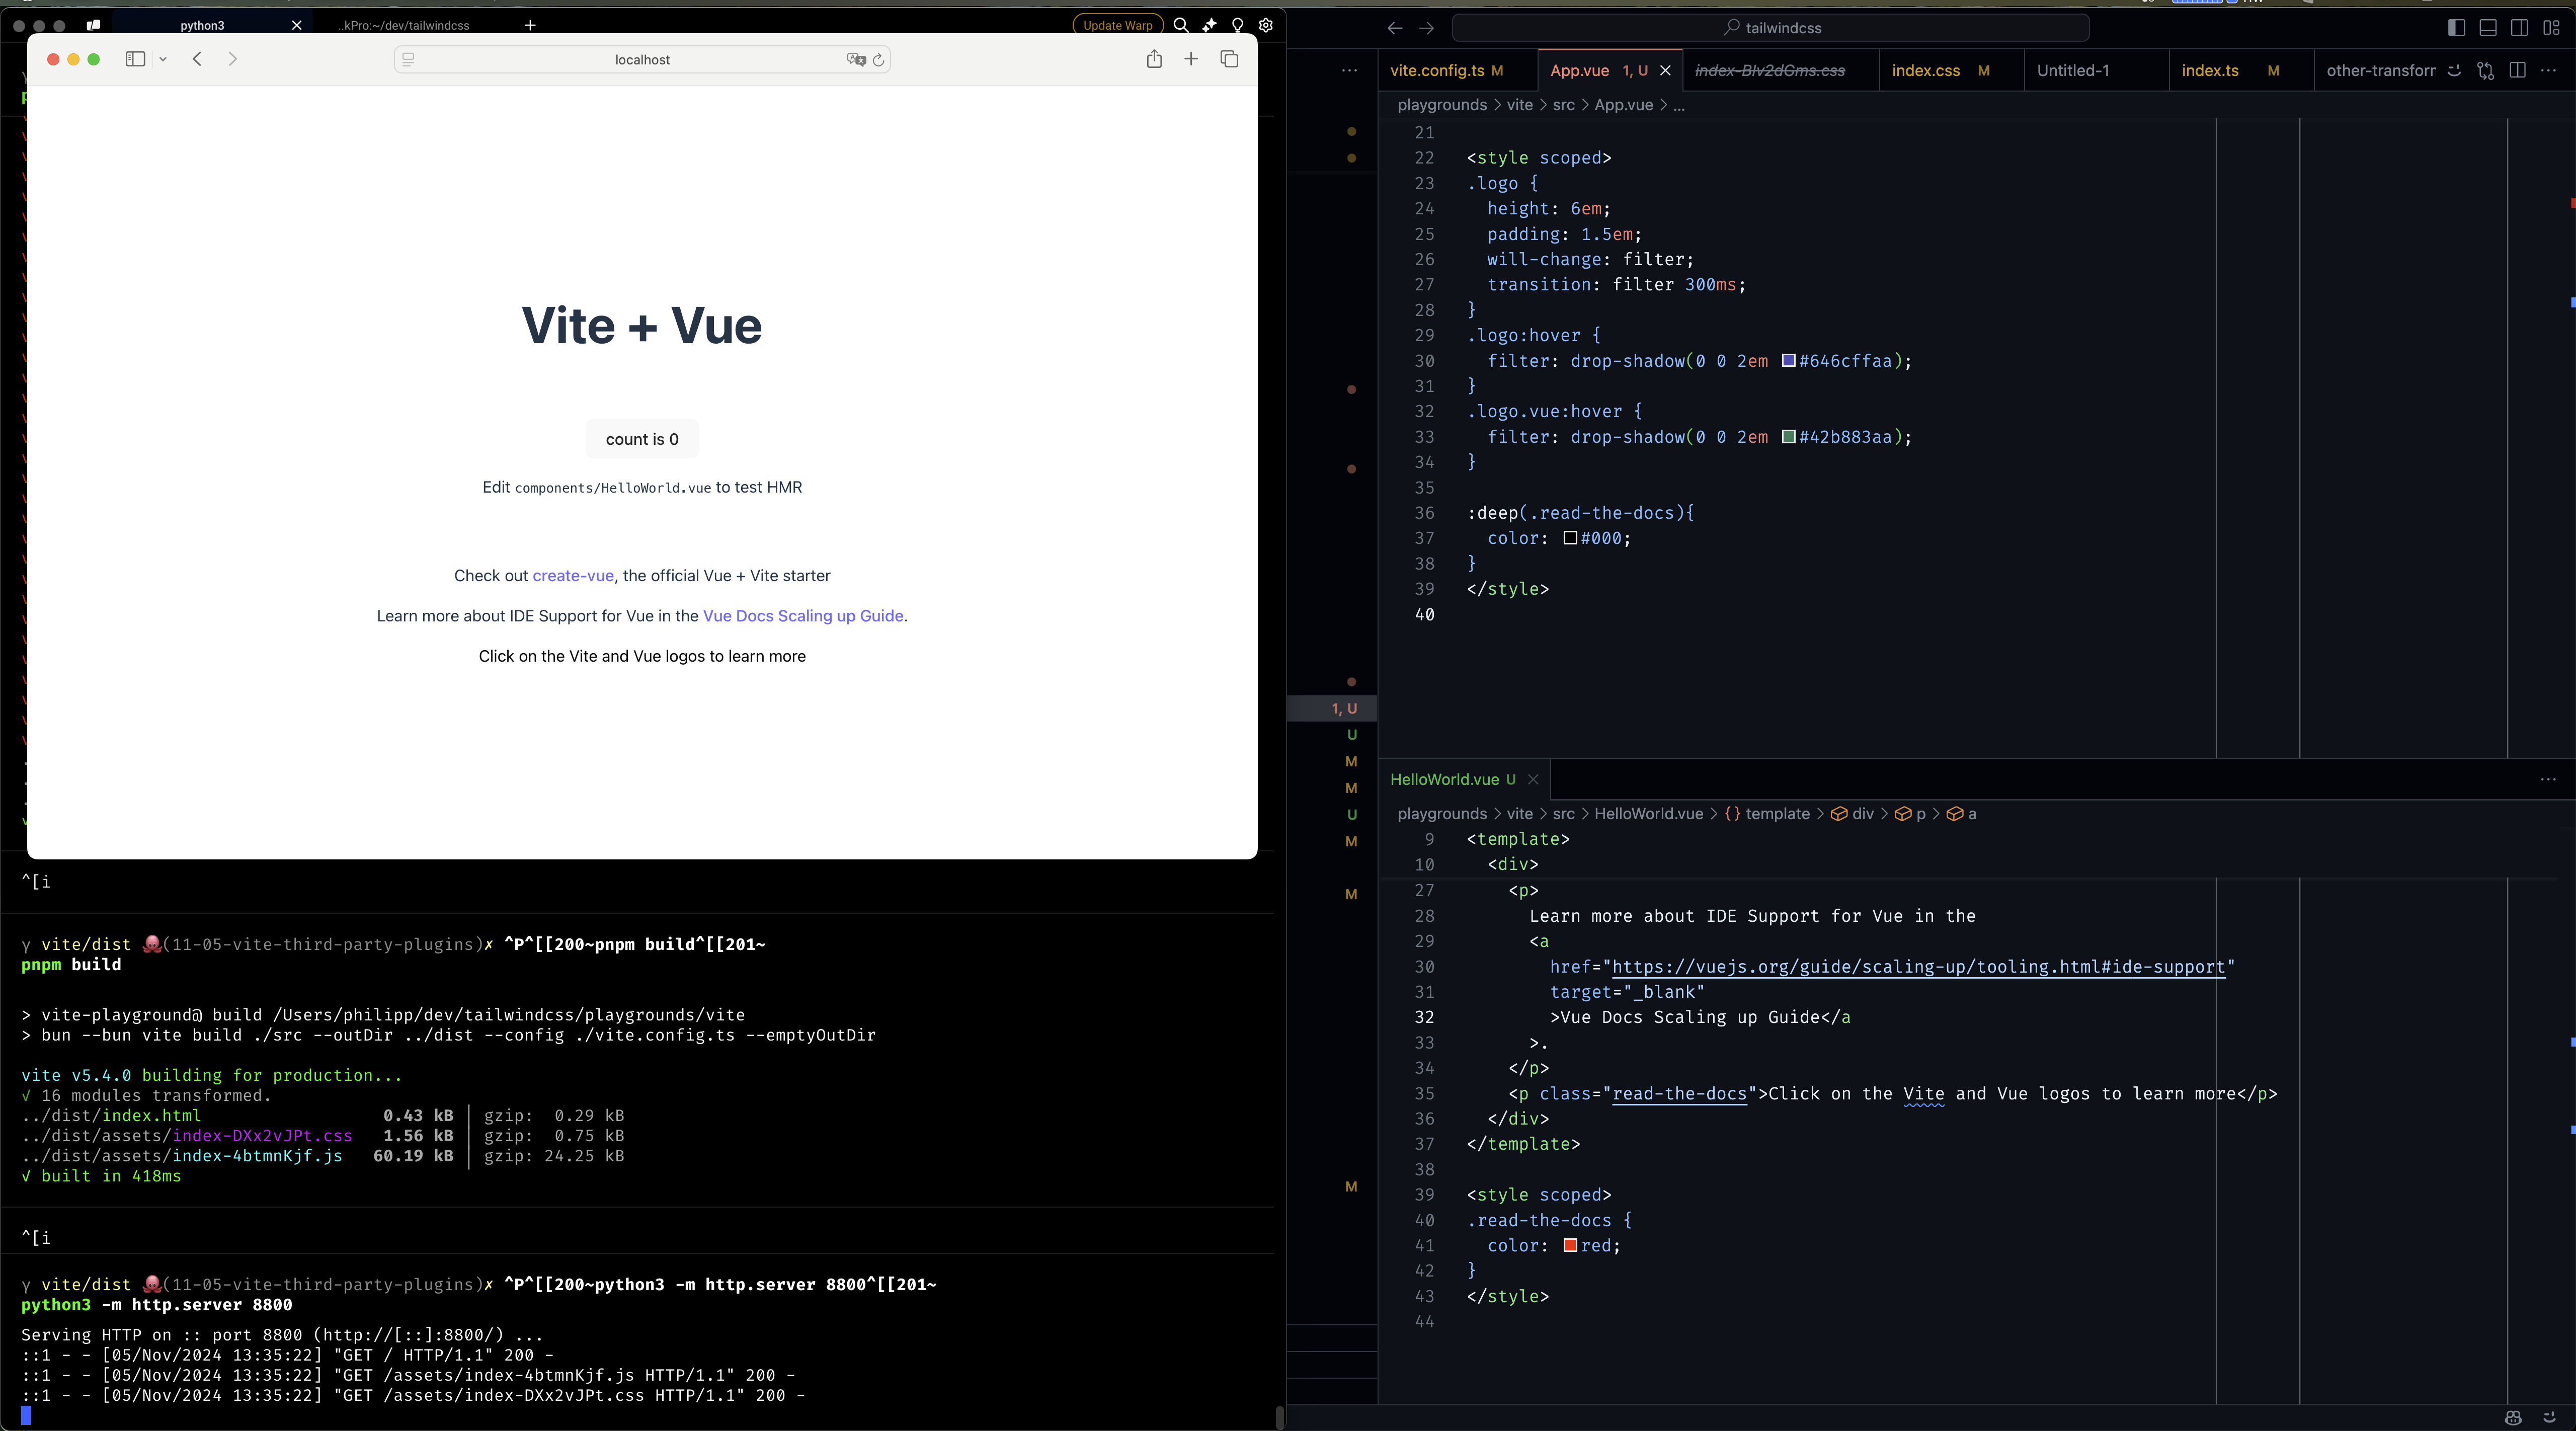The height and width of the screenshot is (1431, 2576).
Task: Open div breadcrumb in HelloWorld editor
Action: [1852, 814]
